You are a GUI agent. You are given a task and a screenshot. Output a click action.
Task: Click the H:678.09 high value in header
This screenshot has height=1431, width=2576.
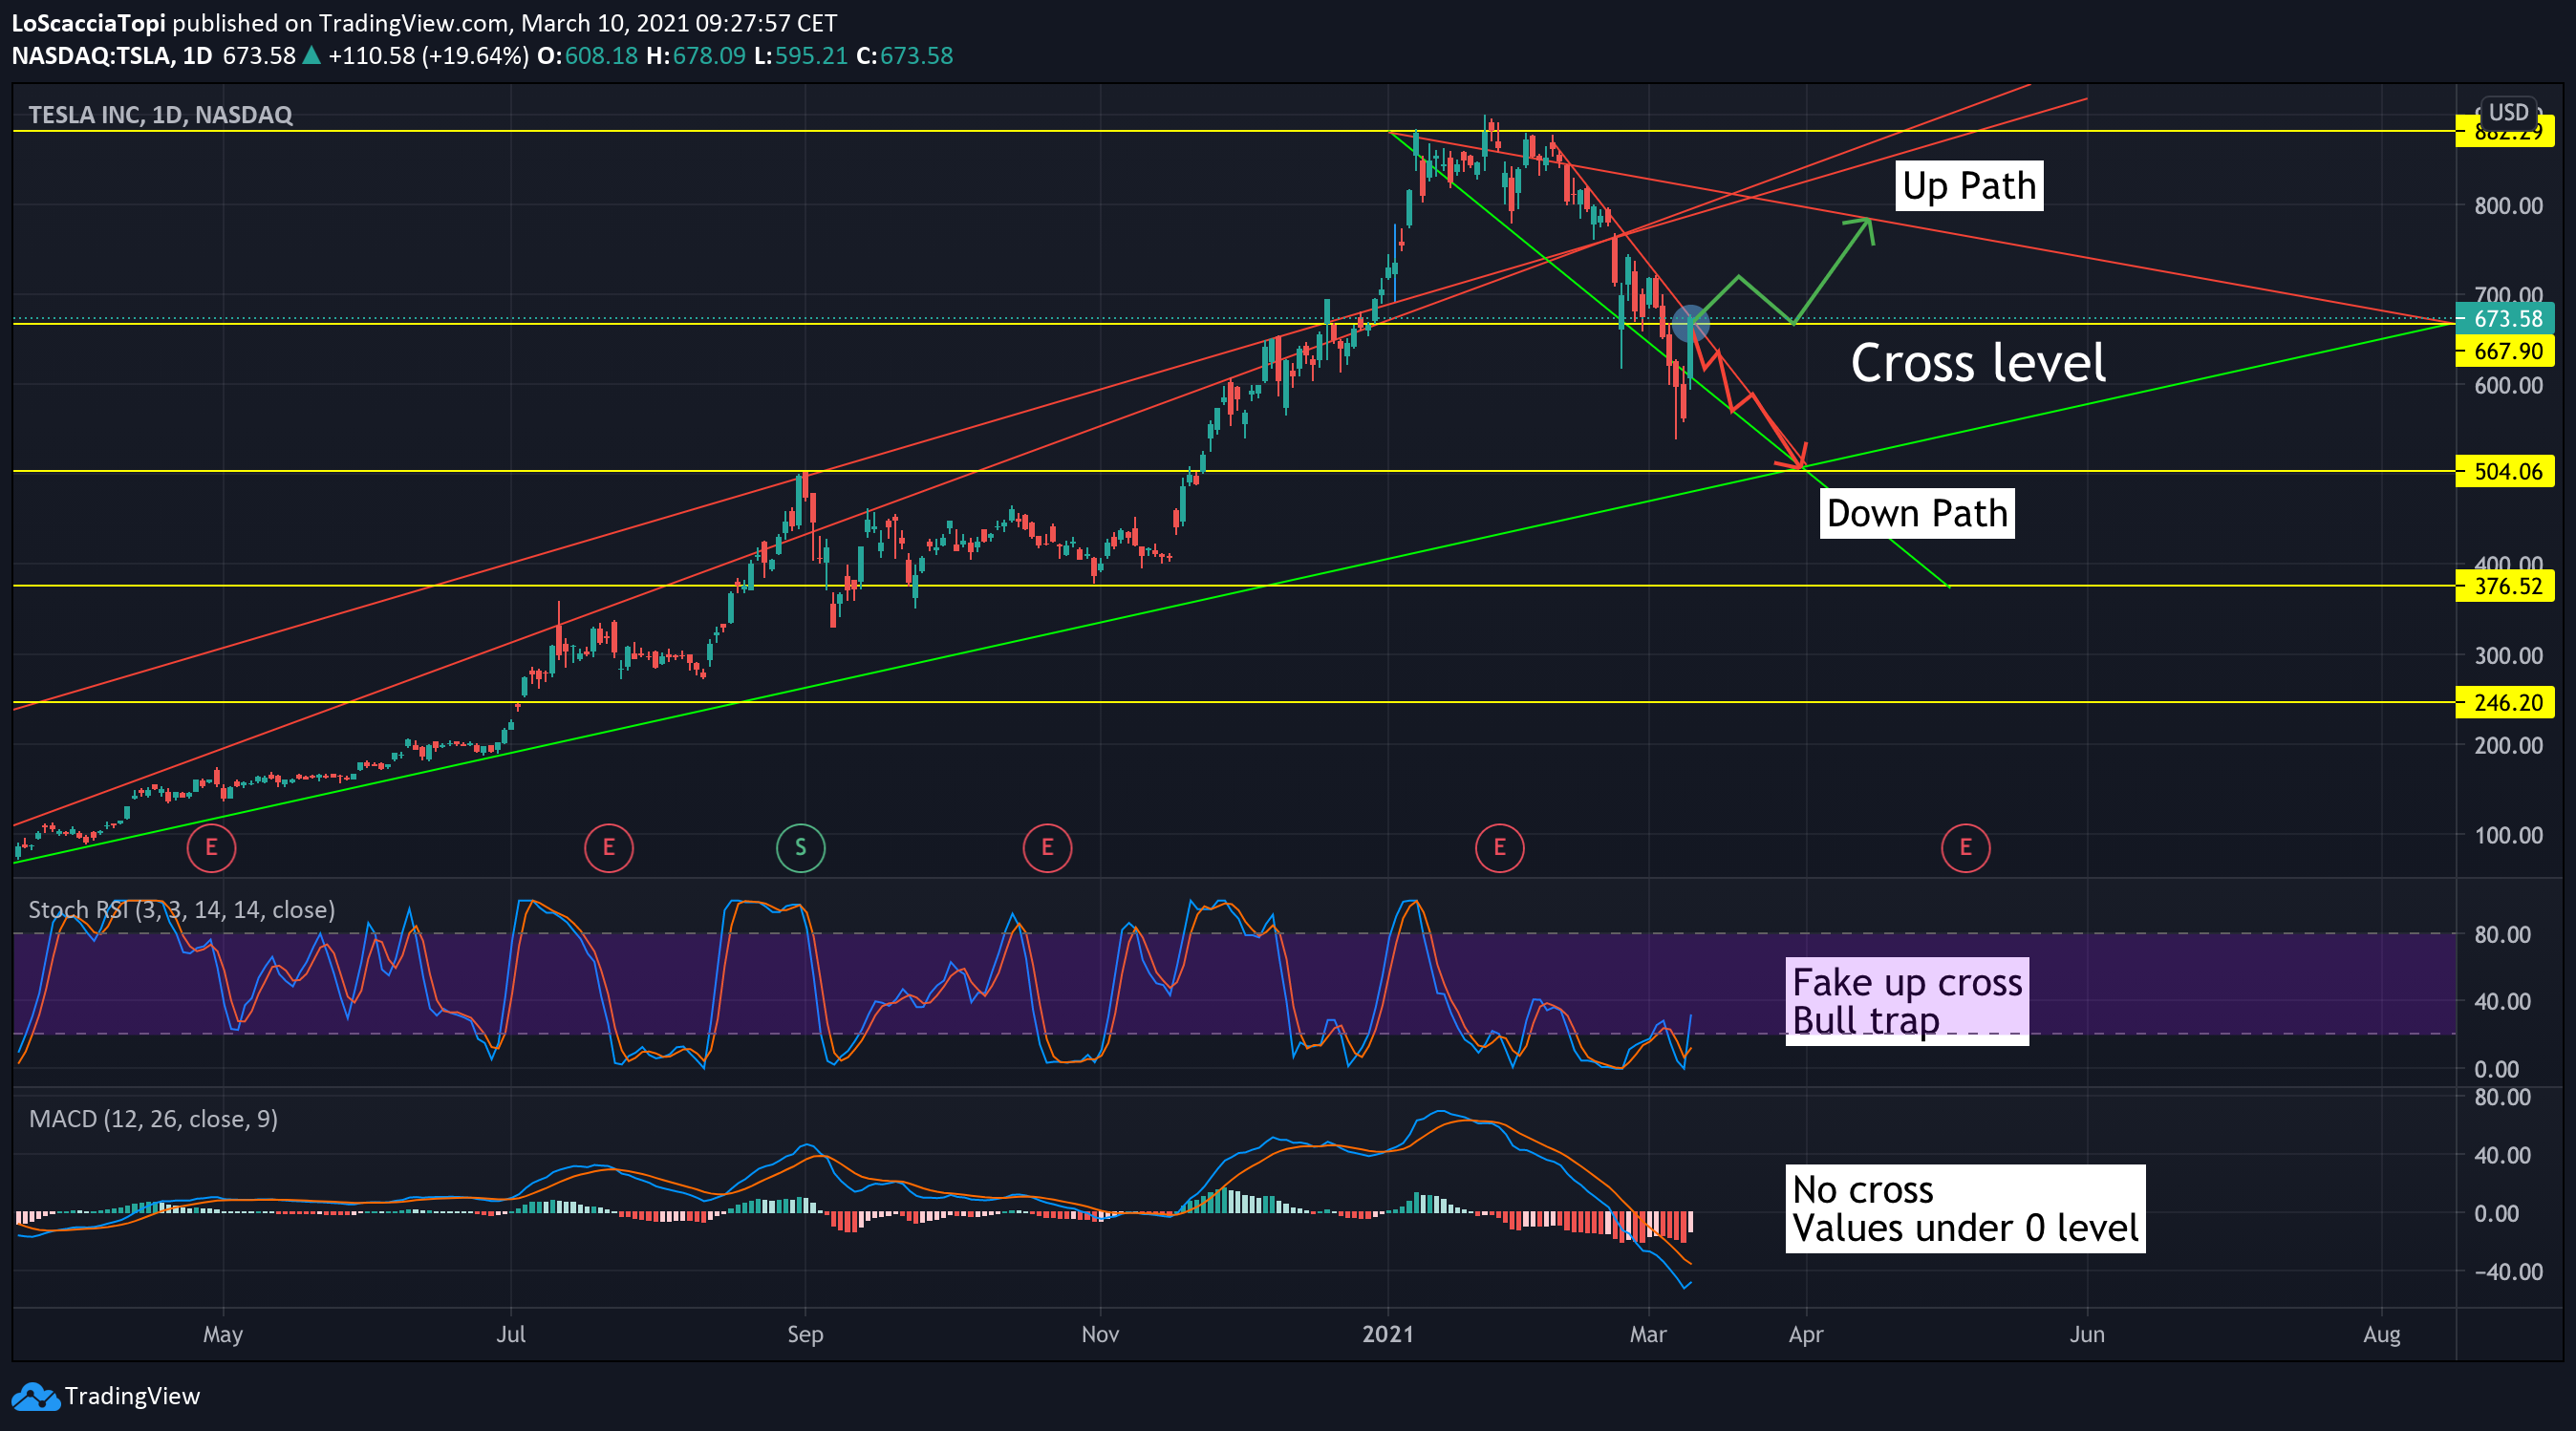click(696, 56)
